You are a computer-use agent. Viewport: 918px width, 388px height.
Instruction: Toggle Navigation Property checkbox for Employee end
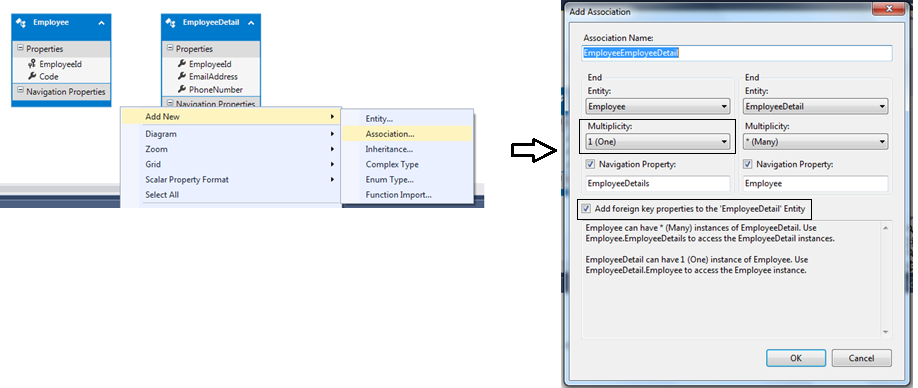click(590, 165)
